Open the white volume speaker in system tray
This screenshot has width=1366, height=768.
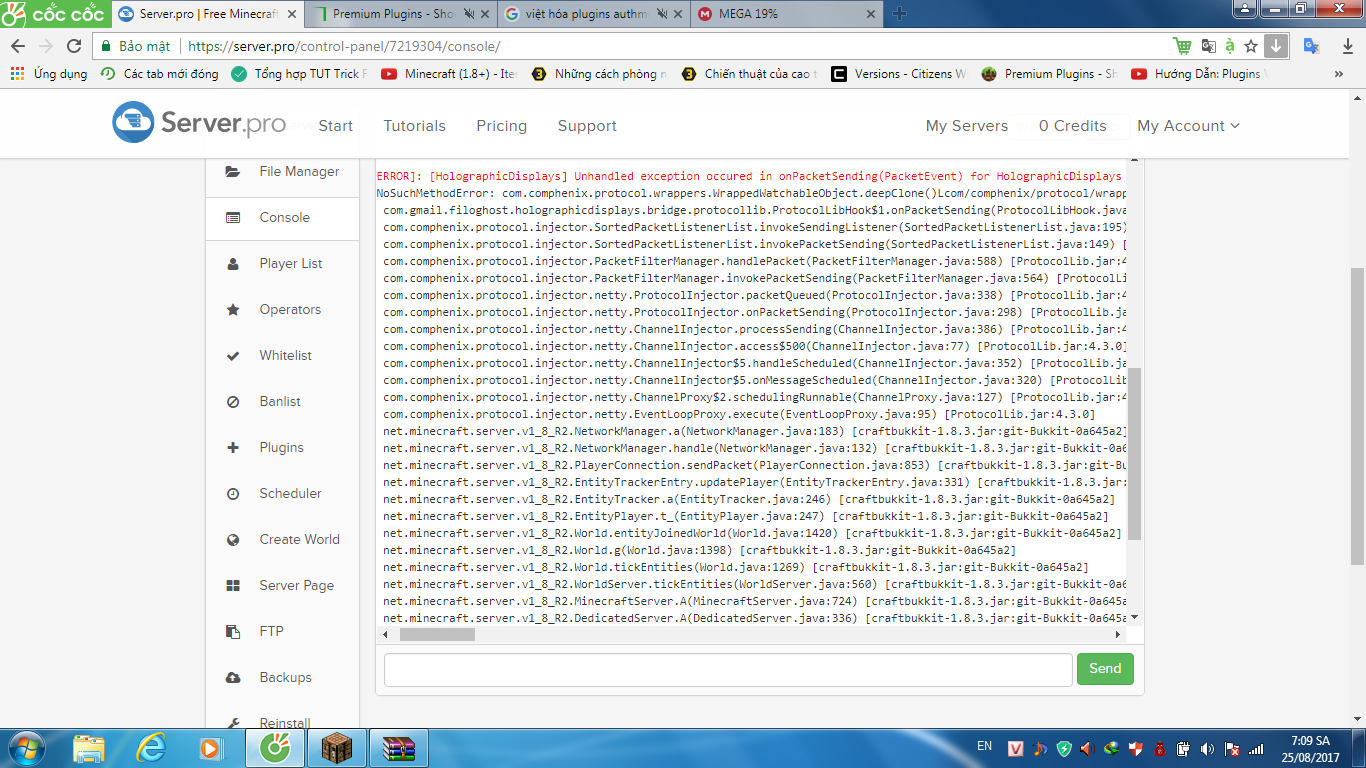pos(1208,748)
